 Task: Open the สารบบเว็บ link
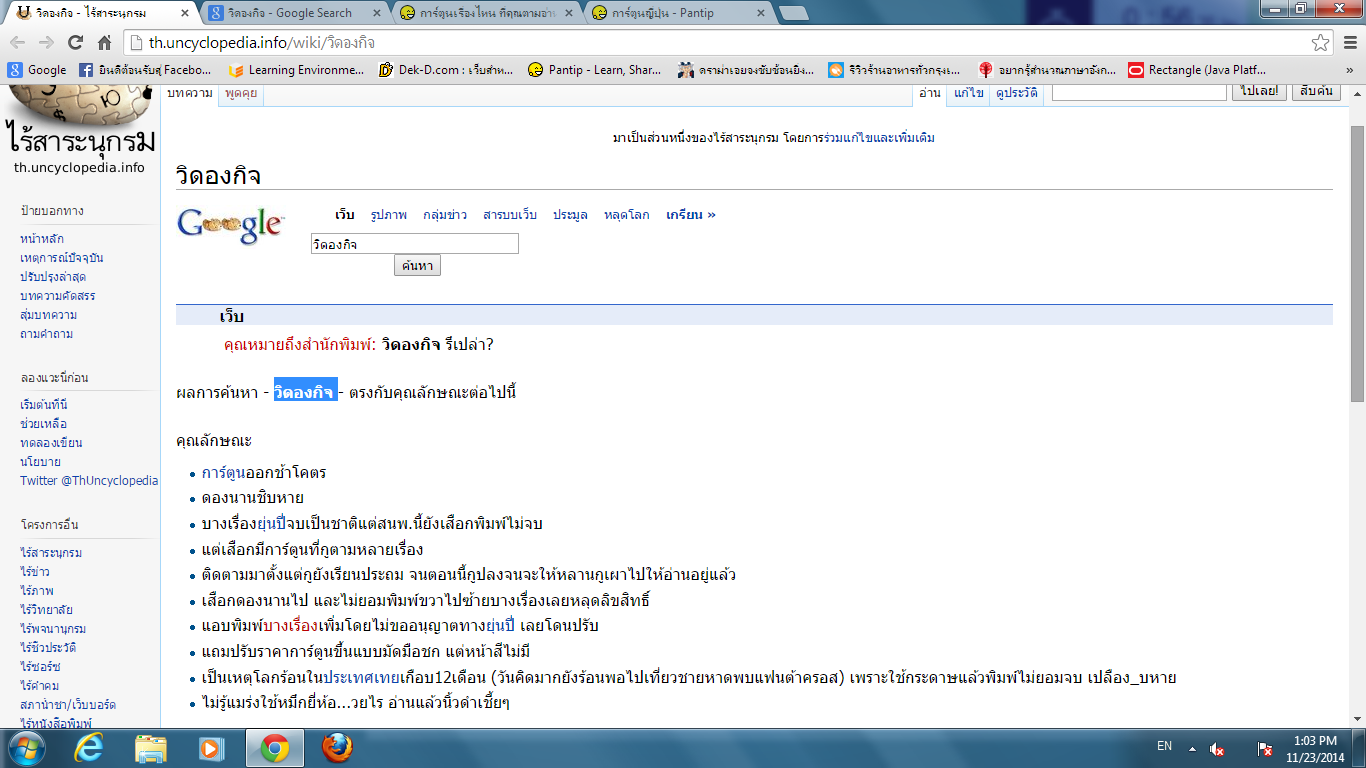coord(510,215)
